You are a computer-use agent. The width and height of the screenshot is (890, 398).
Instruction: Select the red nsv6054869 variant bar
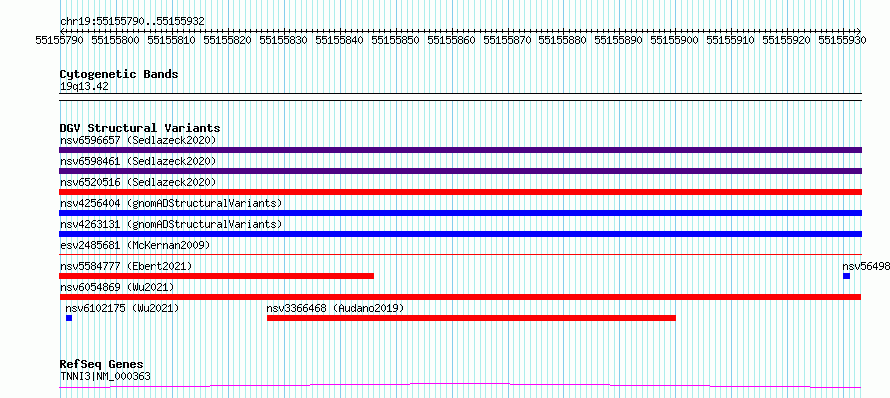click(460, 297)
